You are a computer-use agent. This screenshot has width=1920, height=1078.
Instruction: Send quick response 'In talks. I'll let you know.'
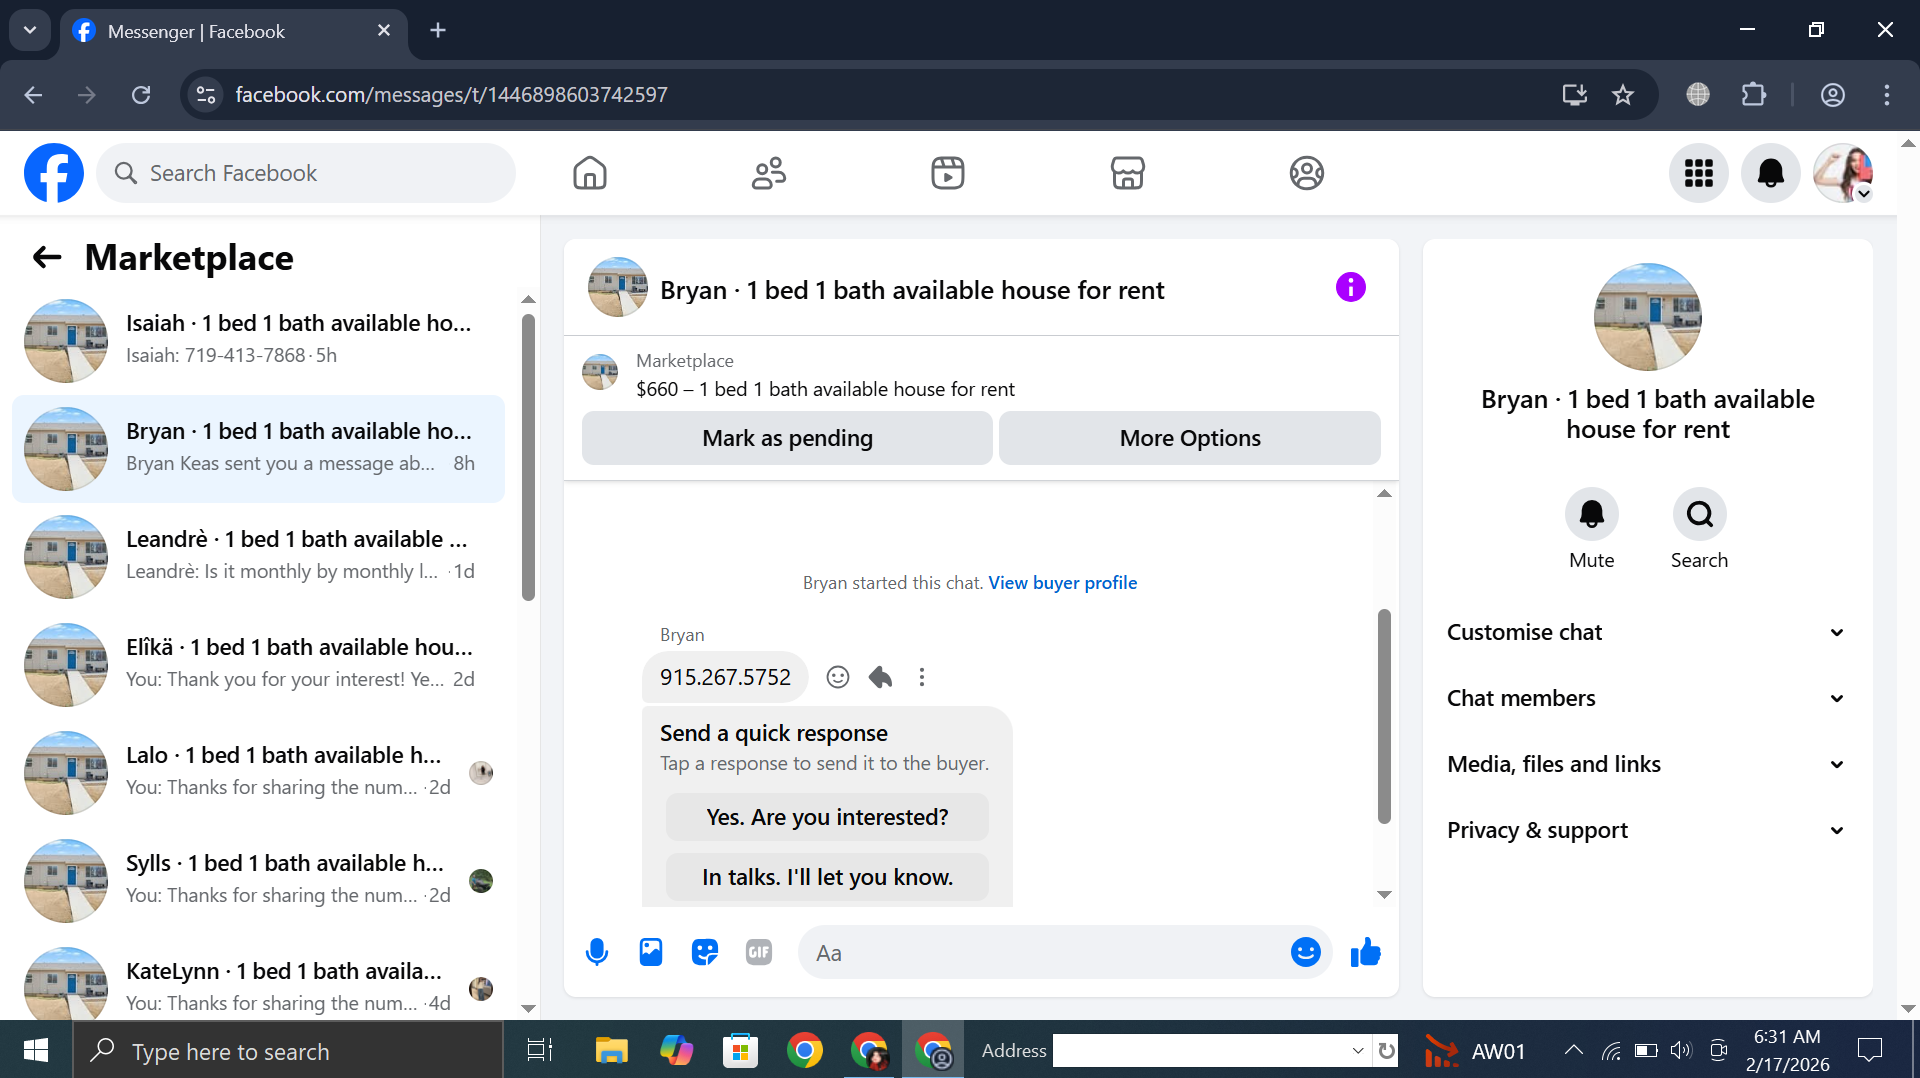tap(827, 877)
